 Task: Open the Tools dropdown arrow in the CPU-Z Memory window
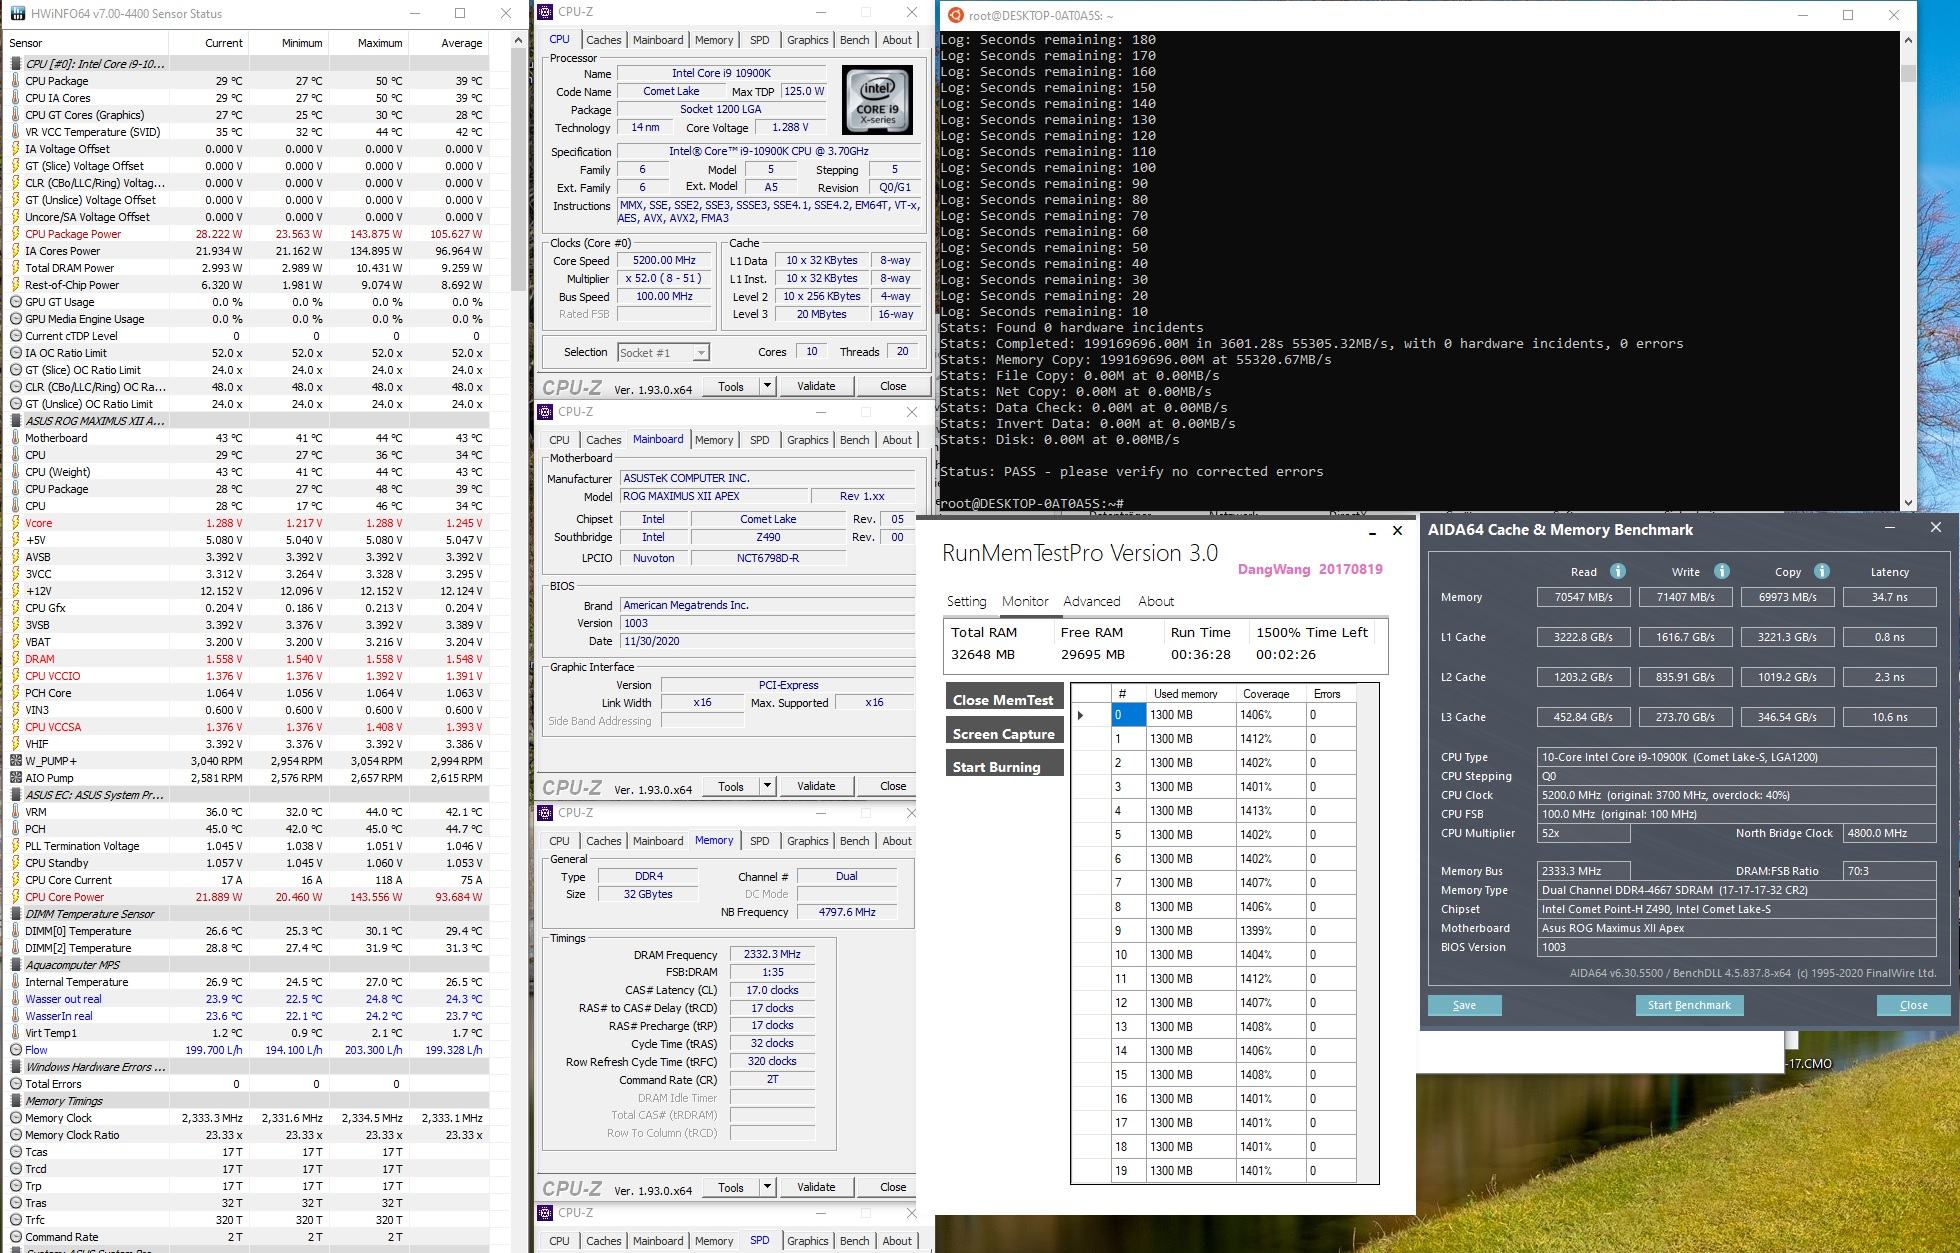(767, 1187)
